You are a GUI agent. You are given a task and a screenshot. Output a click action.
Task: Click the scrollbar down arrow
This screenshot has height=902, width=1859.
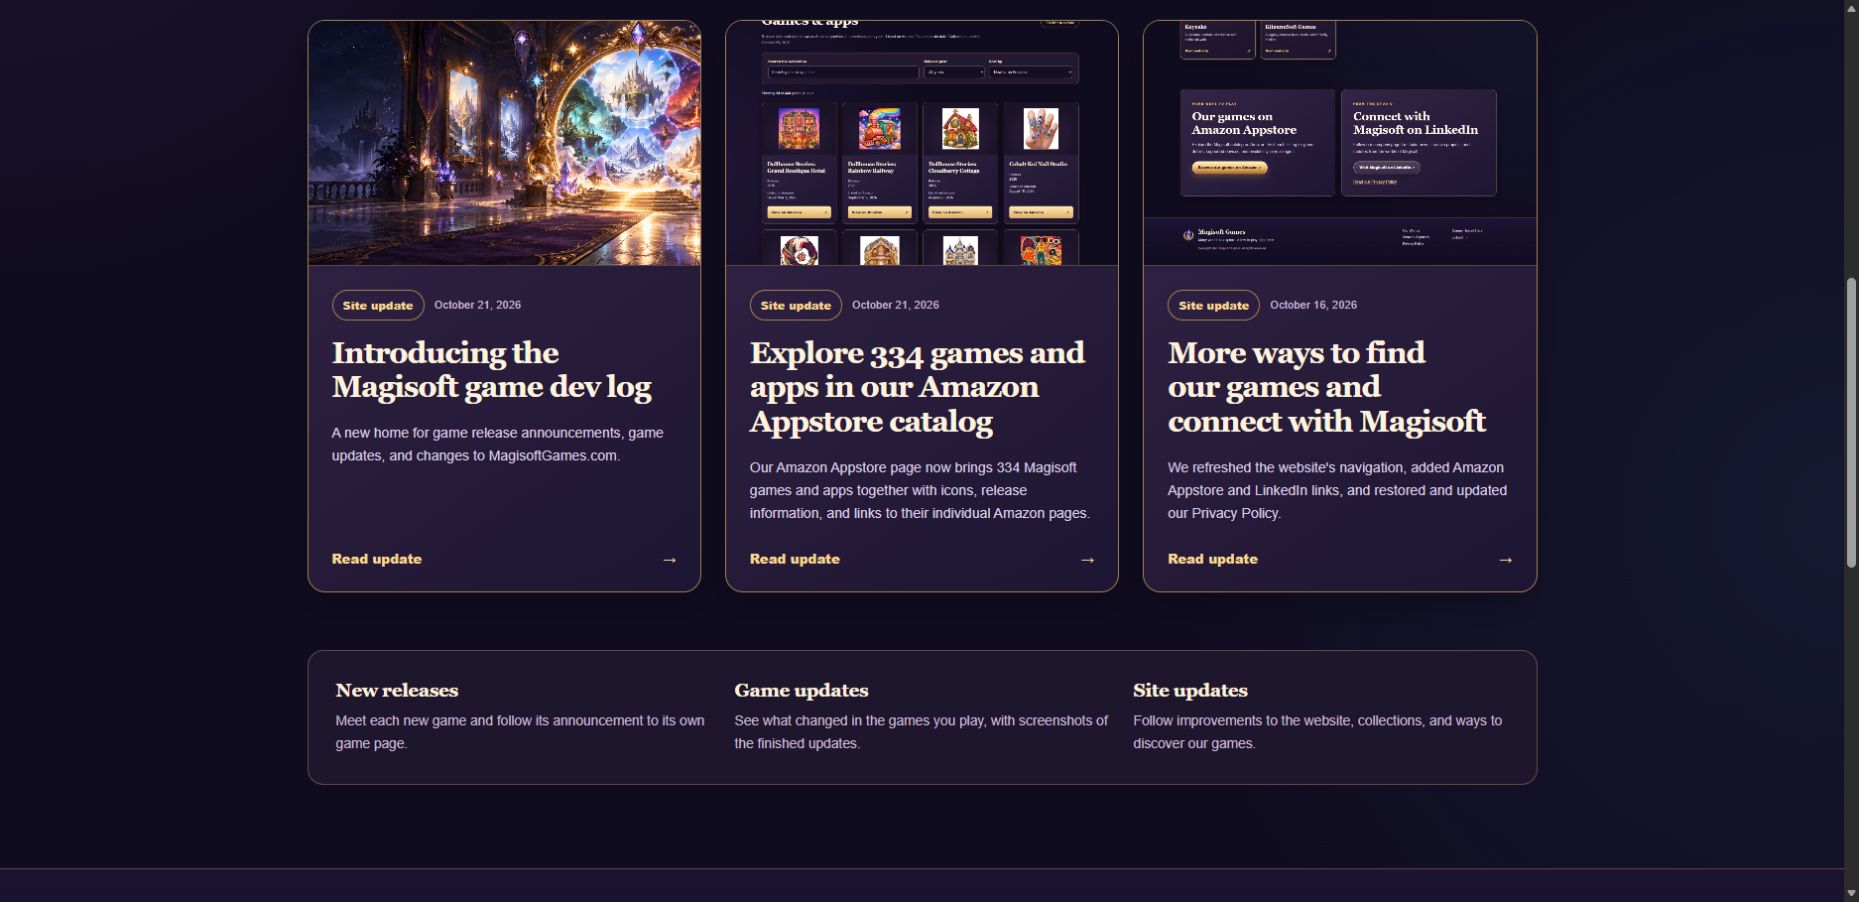1851,893
